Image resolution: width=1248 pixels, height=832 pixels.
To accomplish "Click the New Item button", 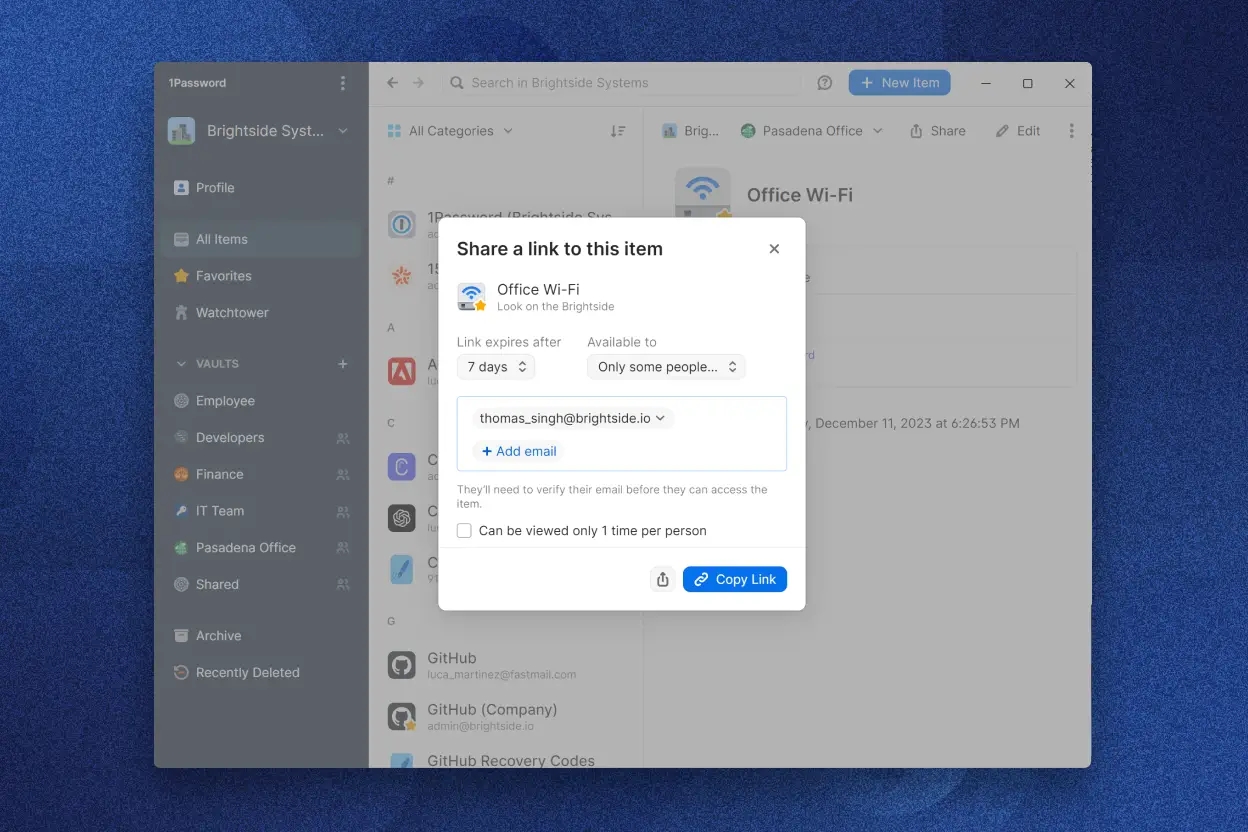I will 899,83.
